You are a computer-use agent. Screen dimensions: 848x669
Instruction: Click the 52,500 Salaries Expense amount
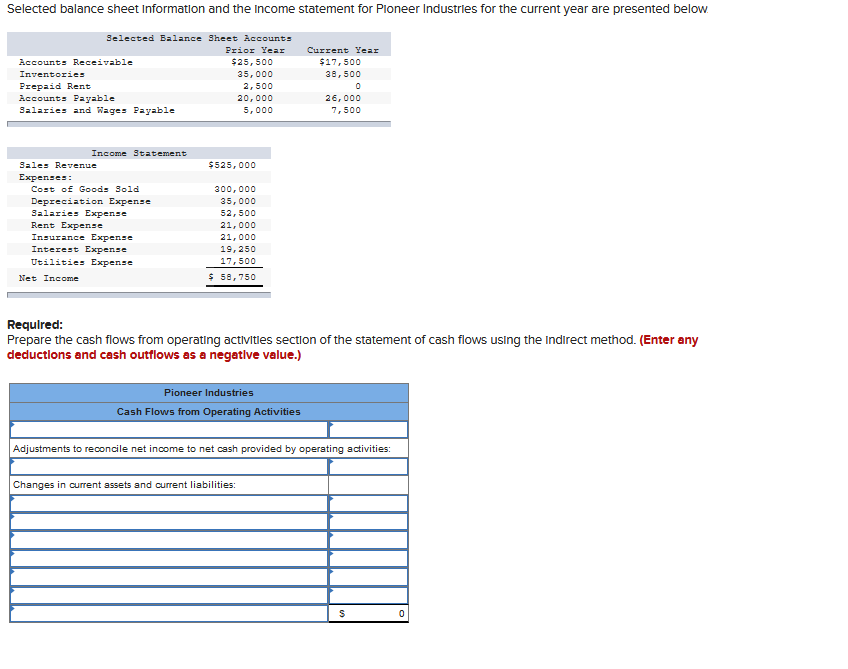pyautogui.click(x=238, y=213)
